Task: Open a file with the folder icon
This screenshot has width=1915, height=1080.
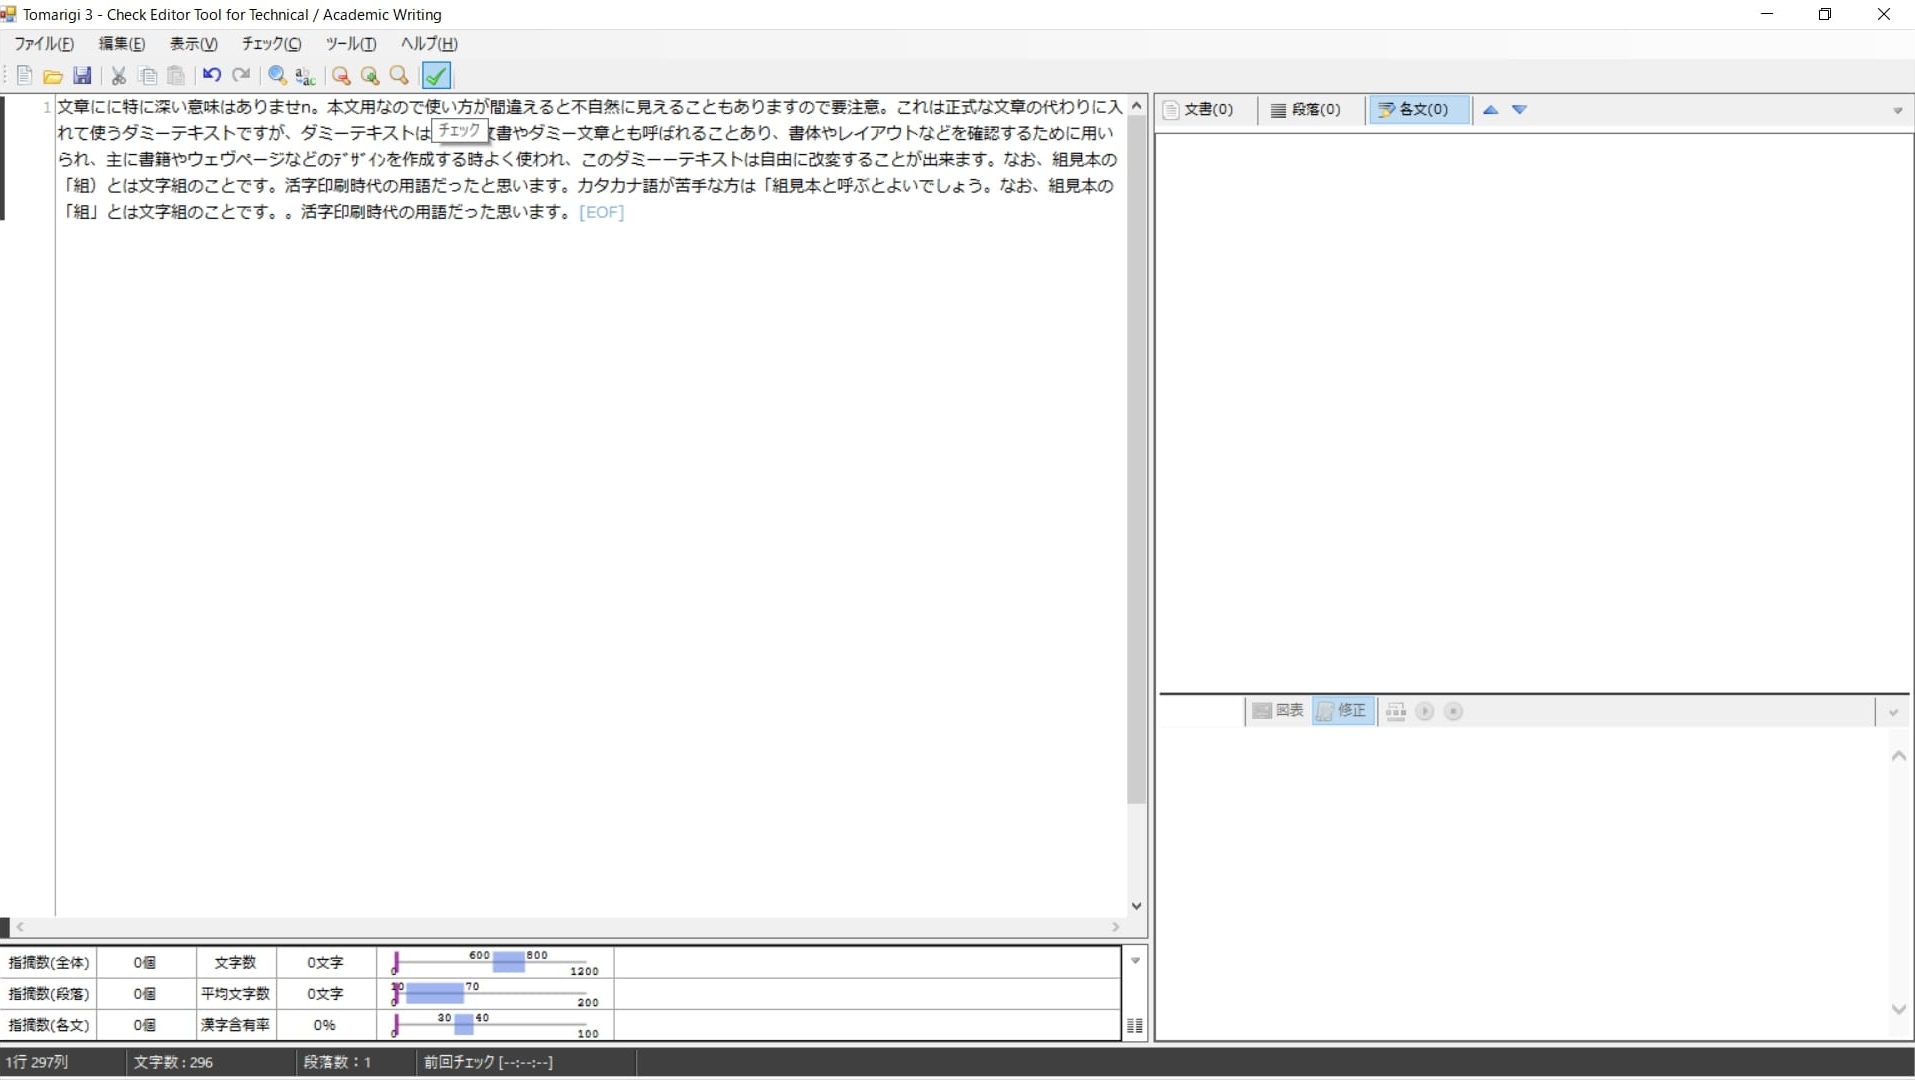Action: (53, 75)
